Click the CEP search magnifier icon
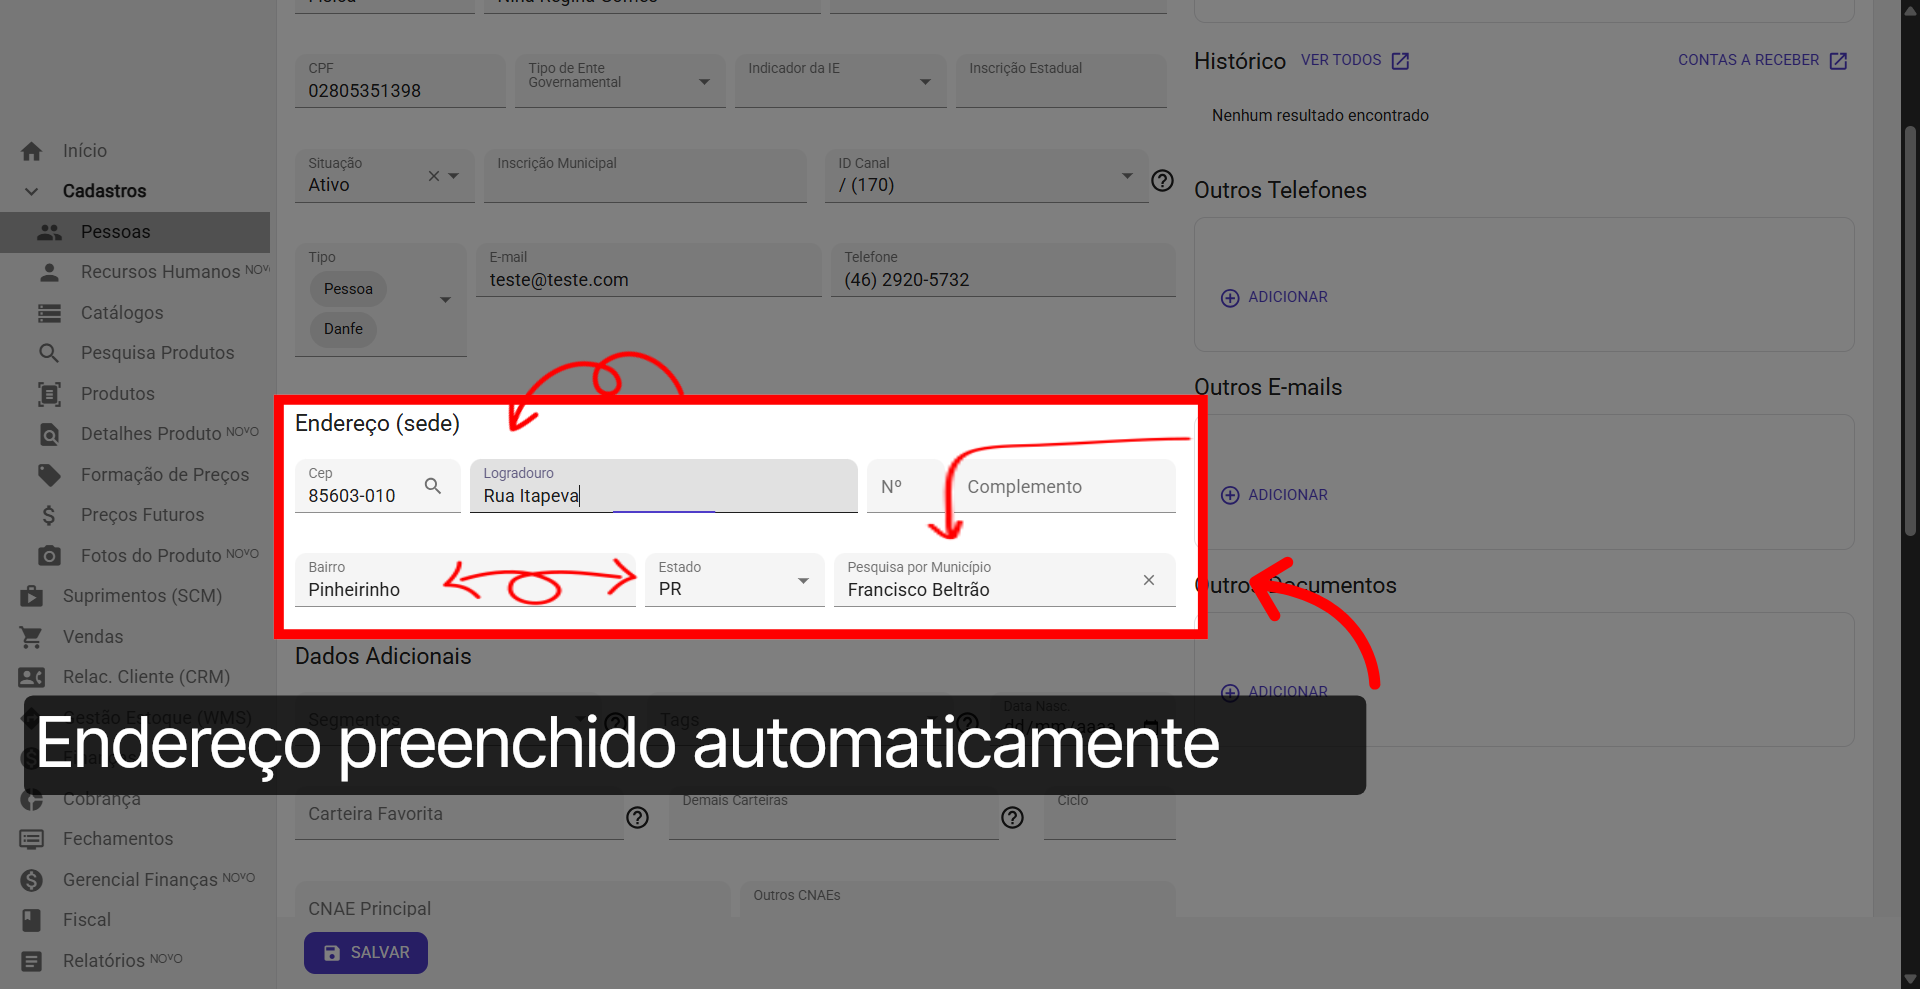The image size is (1920, 989). tap(433, 486)
